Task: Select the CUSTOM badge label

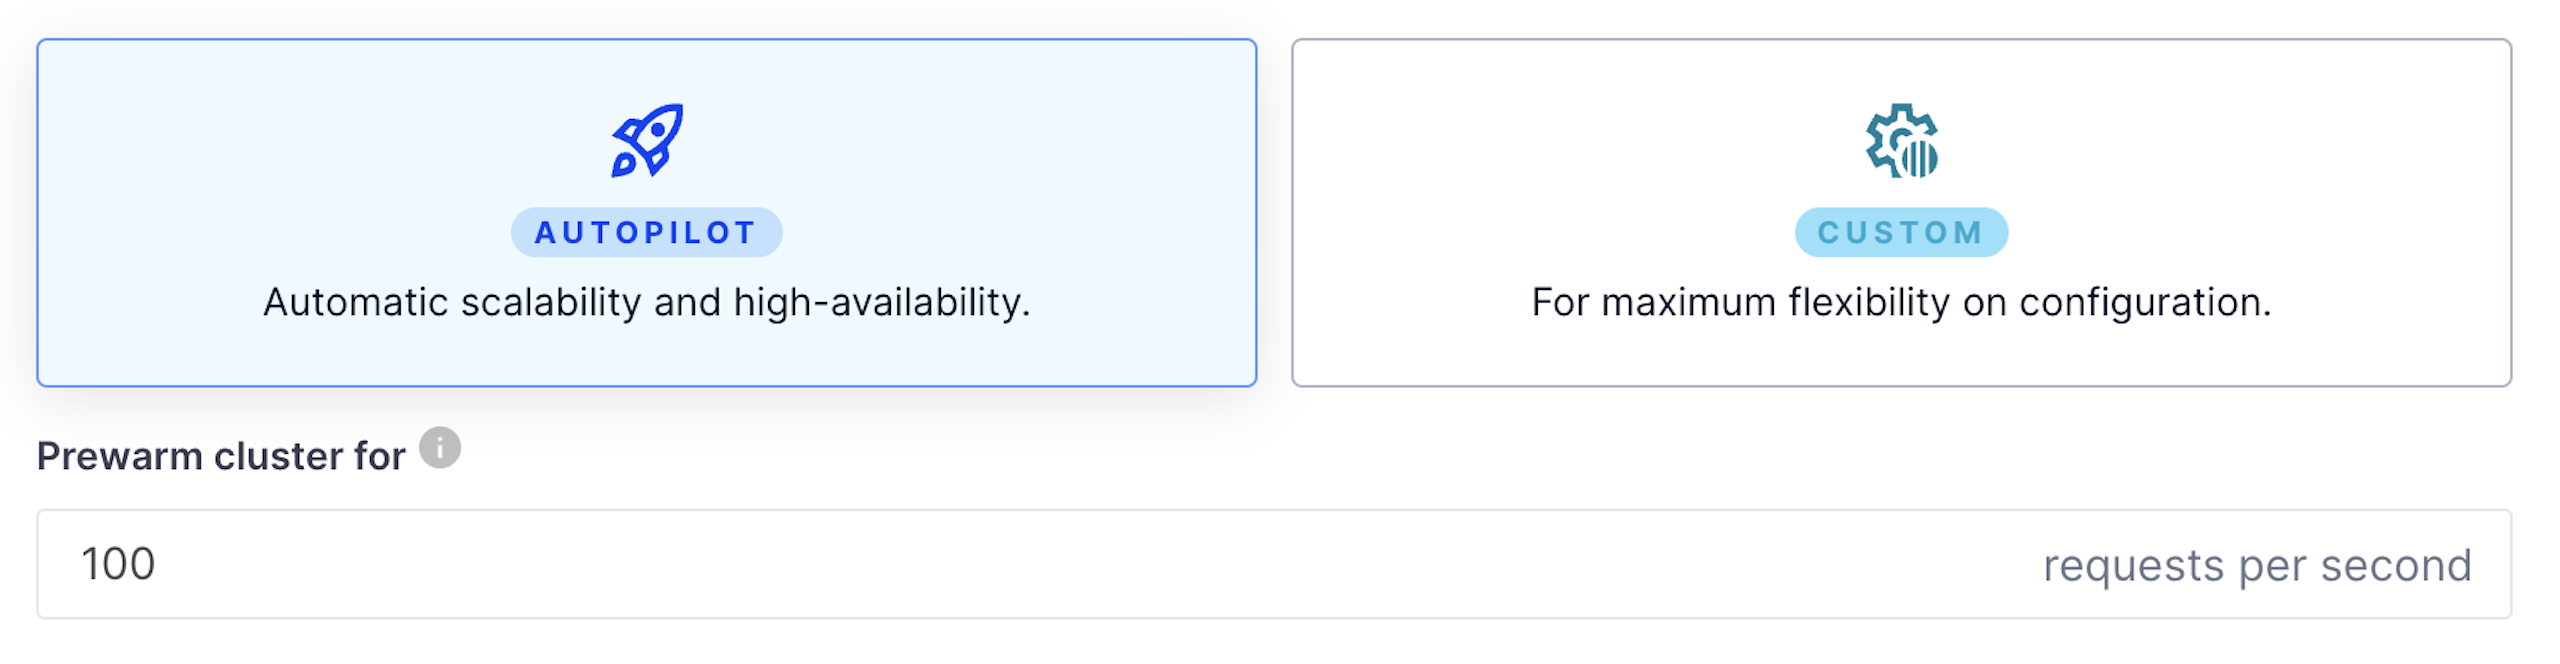Action: pyautogui.click(x=1901, y=233)
